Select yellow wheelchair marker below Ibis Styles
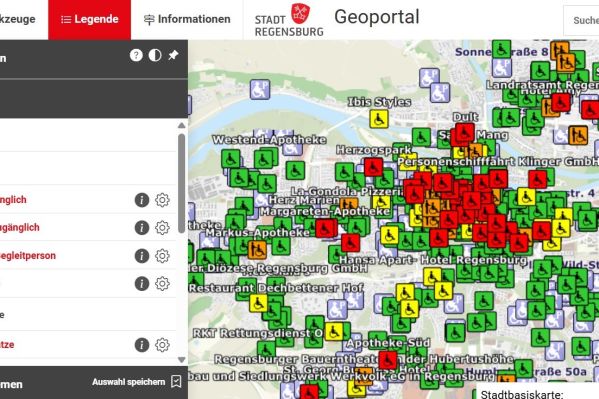599x399 pixels. coord(379,119)
